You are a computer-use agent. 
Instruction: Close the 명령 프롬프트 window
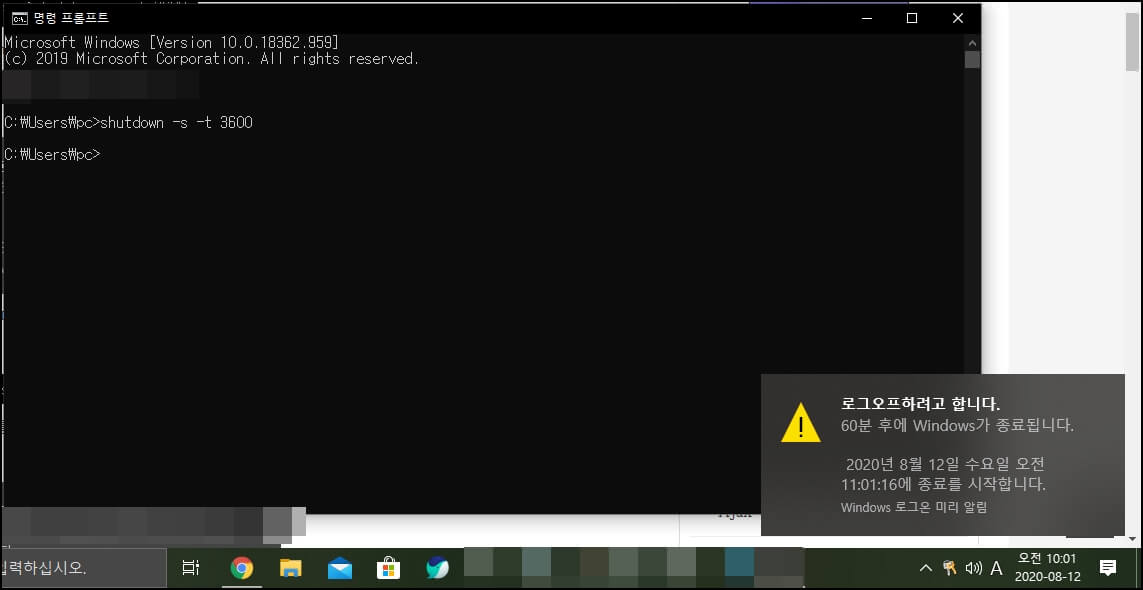pos(958,18)
